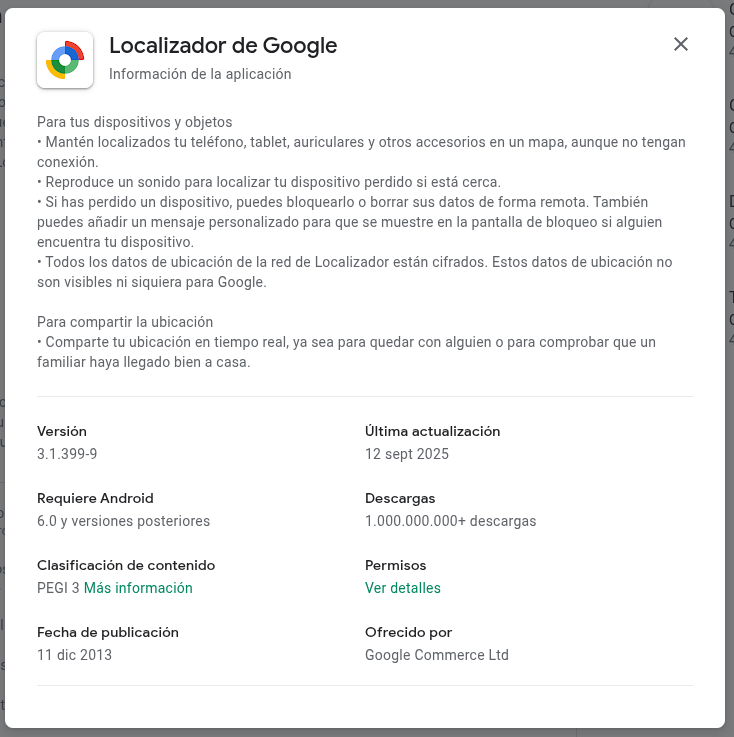Click the Localizador de Google app icon
This screenshot has width=734, height=737.
(65, 60)
